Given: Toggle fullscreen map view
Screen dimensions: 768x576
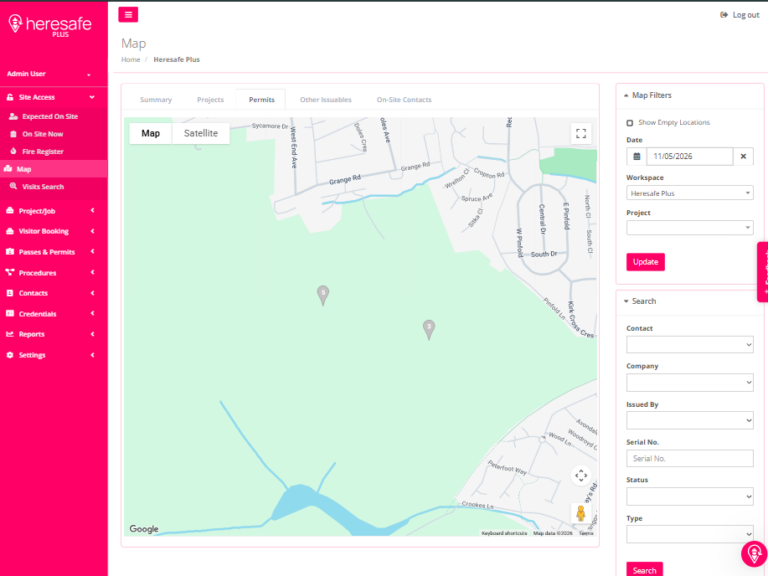Looking at the screenshot, I should pos(581,133).
